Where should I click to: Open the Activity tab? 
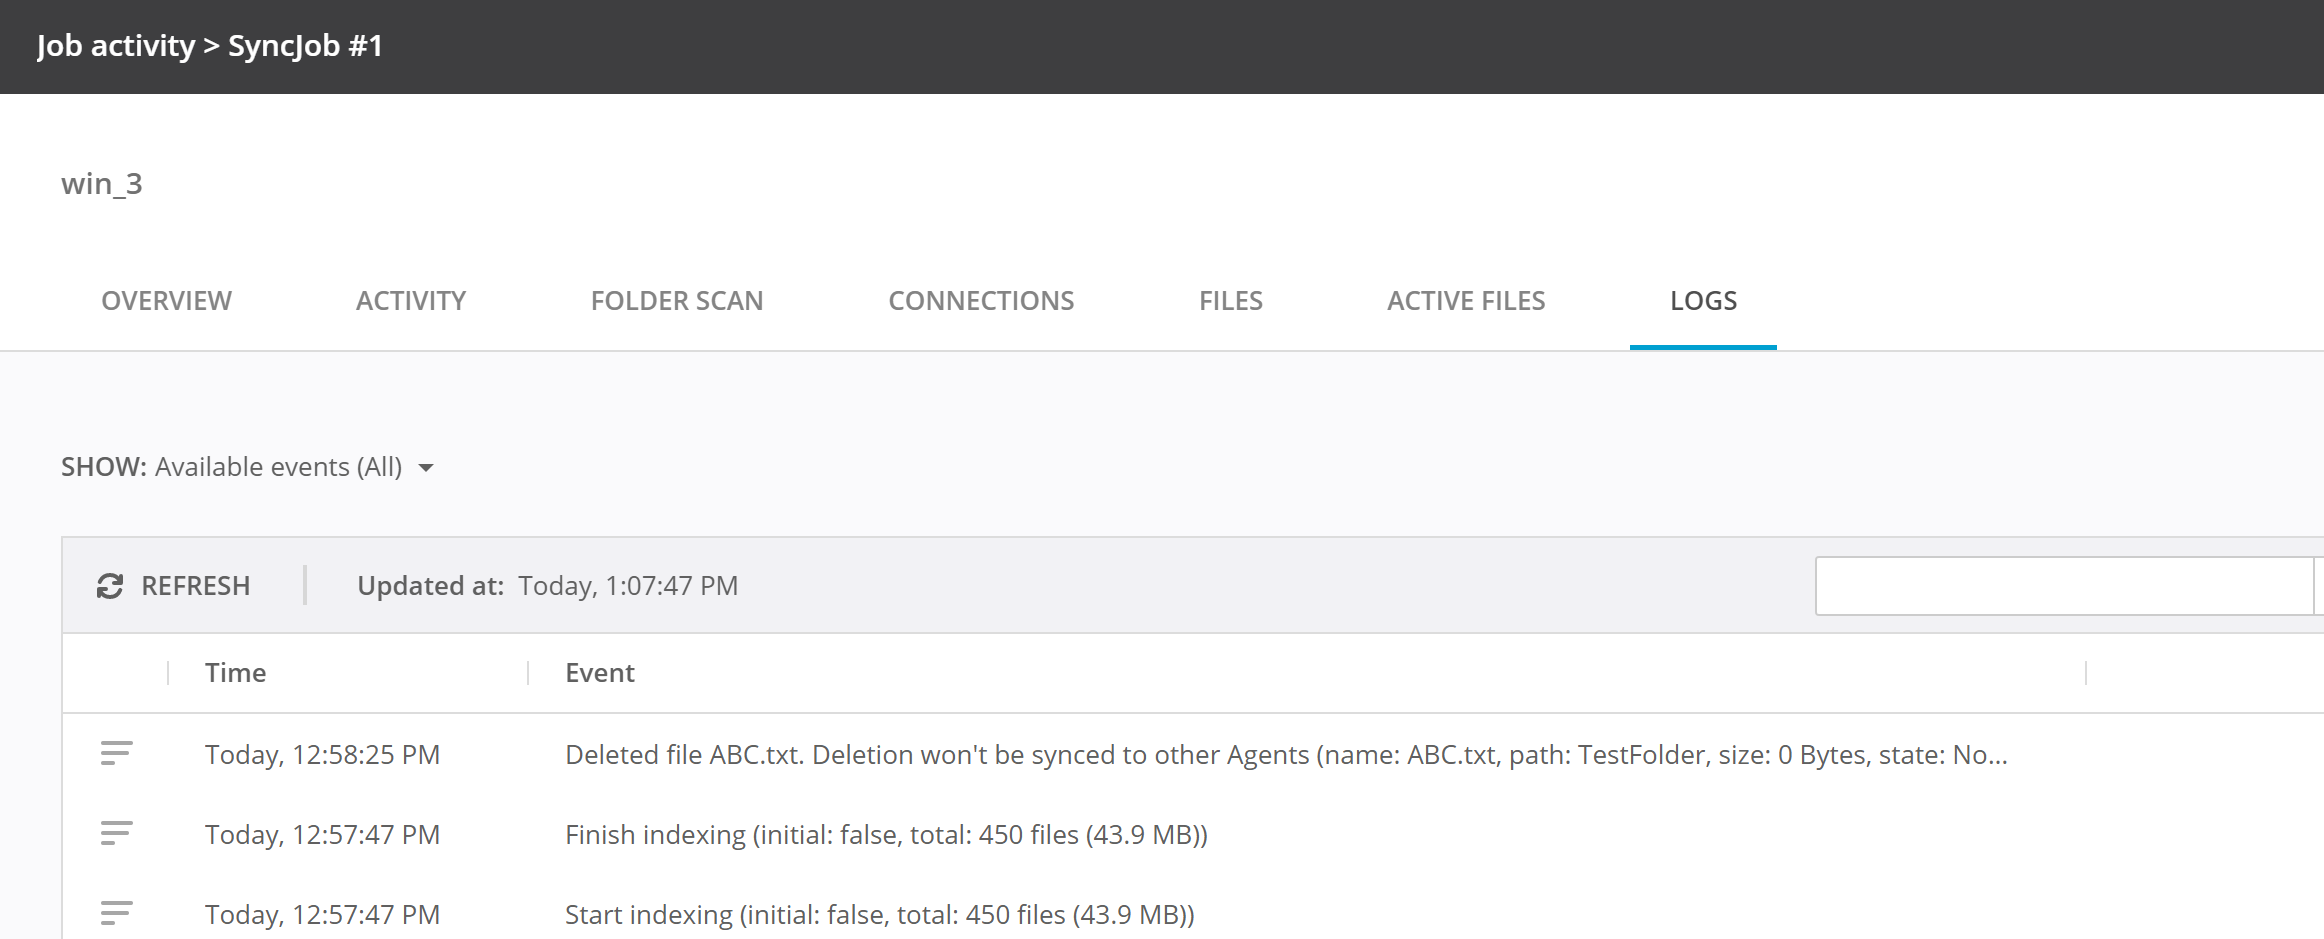pyautogui.click(x=411, y=301)
